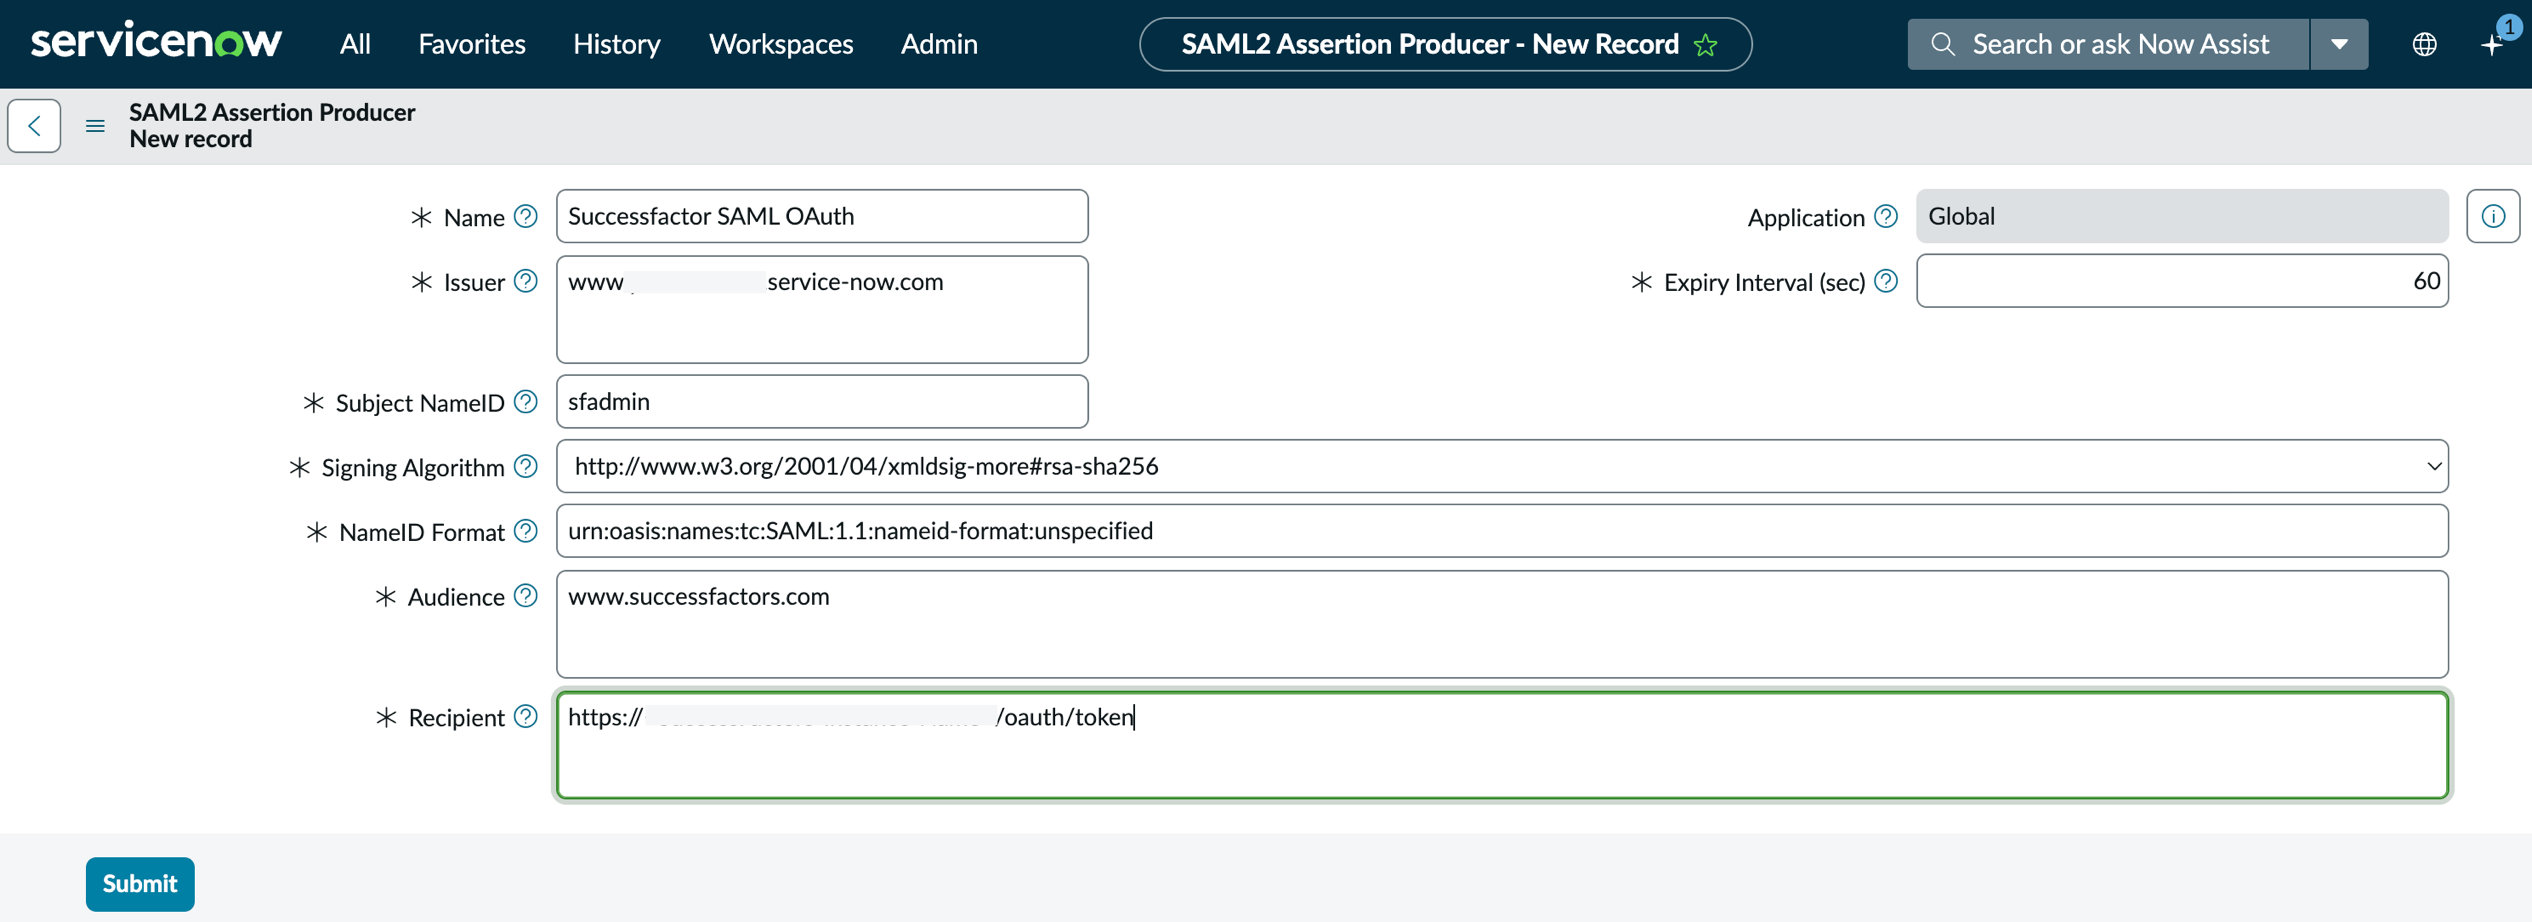Show Application record info icon
The image size is (2532, 922).
2493,216
